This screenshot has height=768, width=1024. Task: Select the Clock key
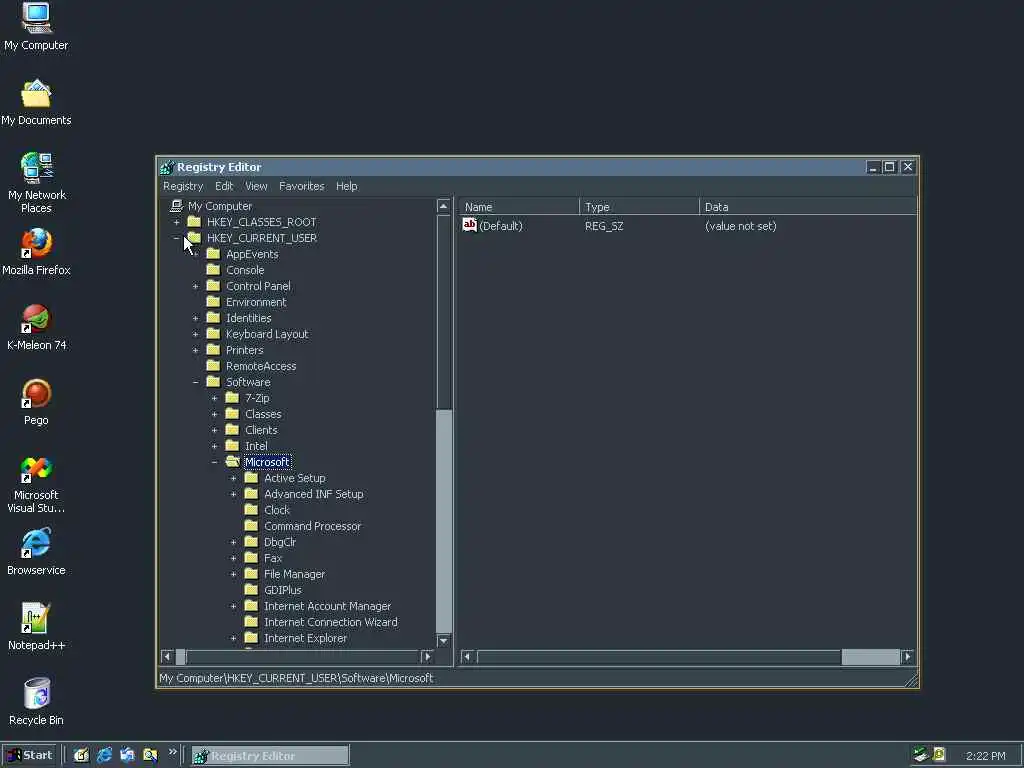click(277, 510)
